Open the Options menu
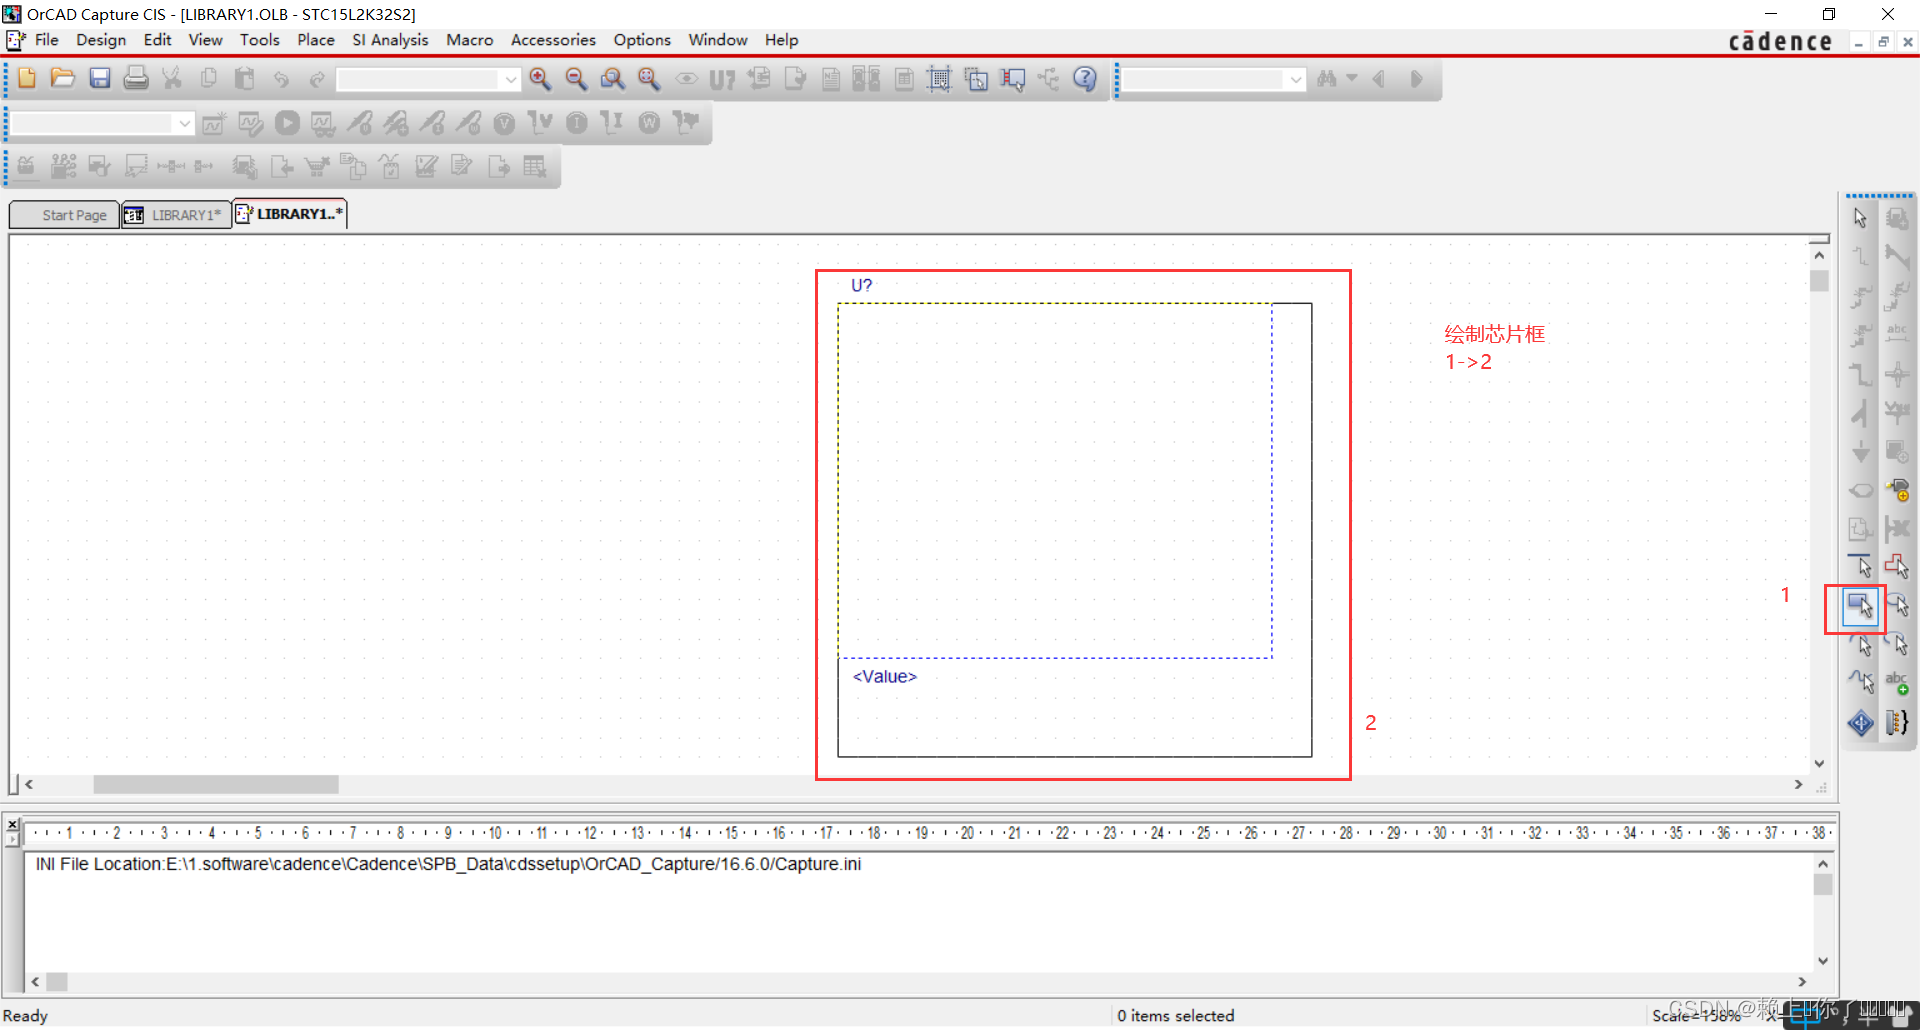Screen dimensions: 1920x1030 [x=642, y=40]
